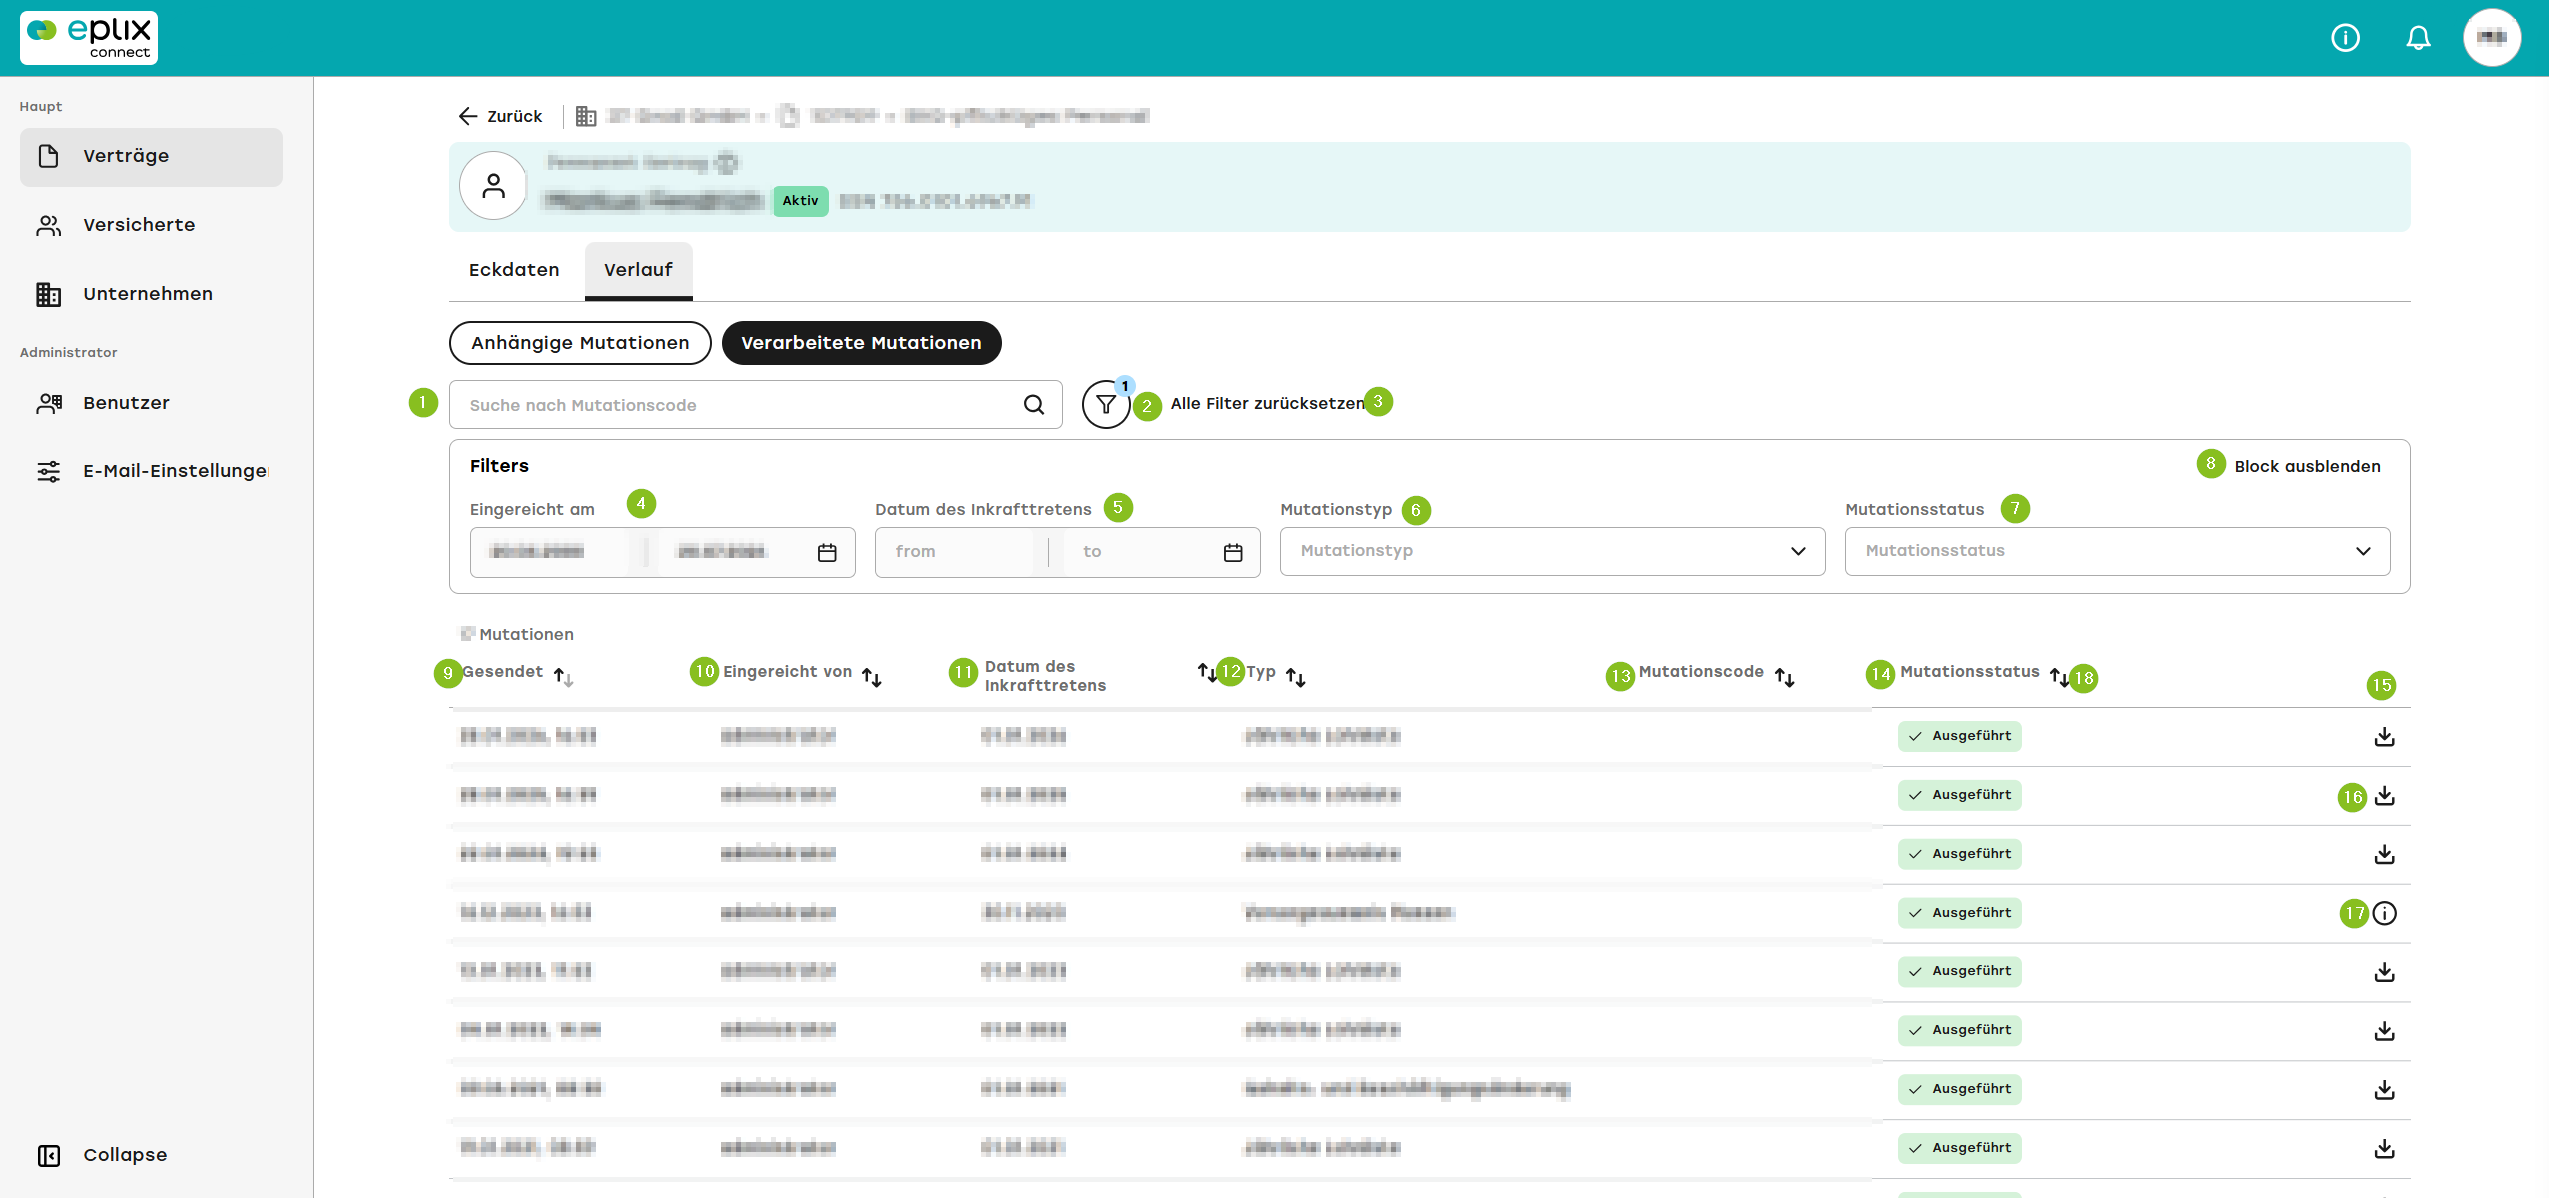
Task: Show Anhängige Mutationen
Action: 580,343
